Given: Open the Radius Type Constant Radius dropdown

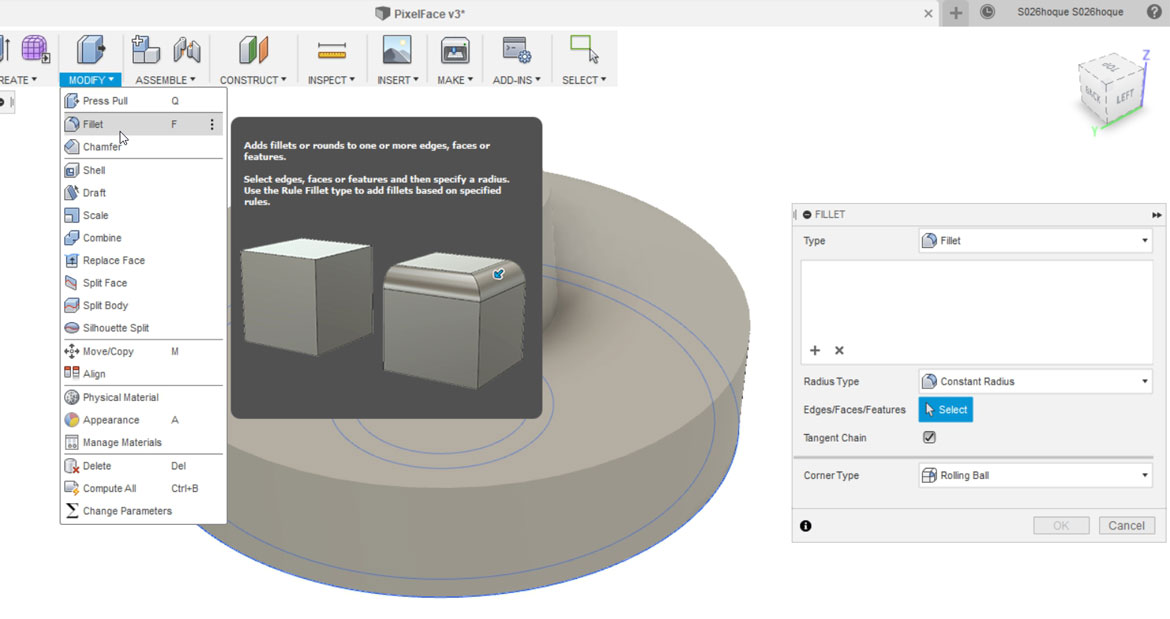Looking at the screenshot, I should [x=1035, y=382].
